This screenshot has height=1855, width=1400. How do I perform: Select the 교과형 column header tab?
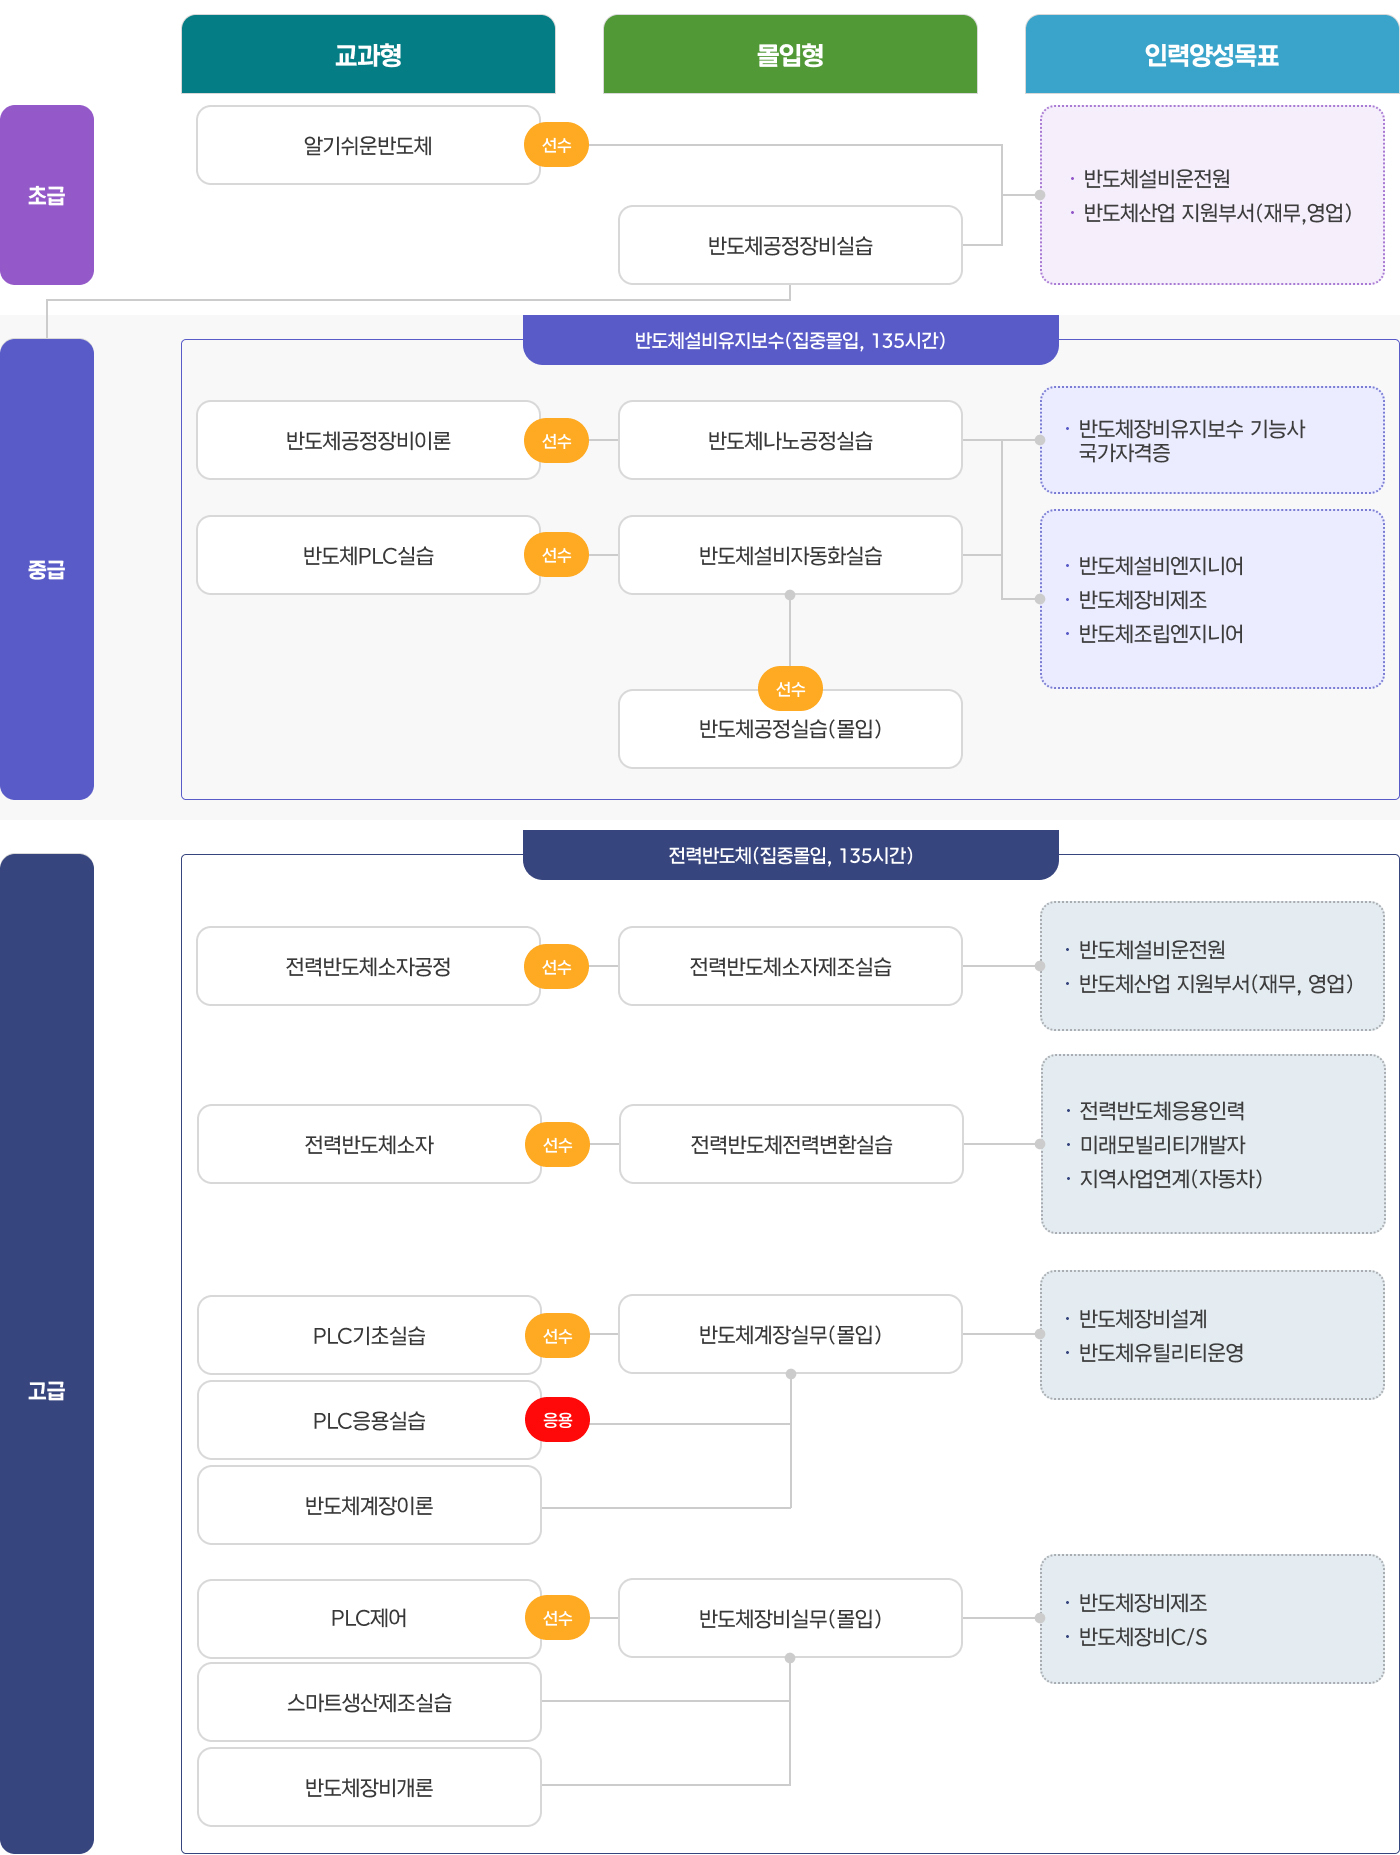click(x=368, y=54)
